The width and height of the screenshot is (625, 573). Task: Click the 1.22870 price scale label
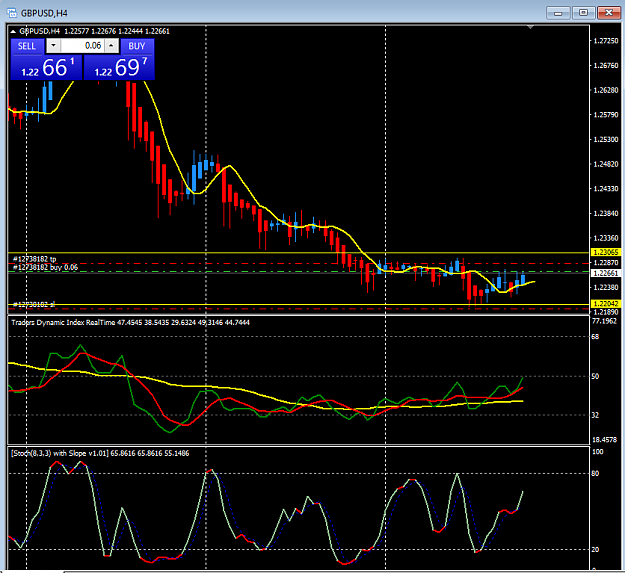(605, 263)
